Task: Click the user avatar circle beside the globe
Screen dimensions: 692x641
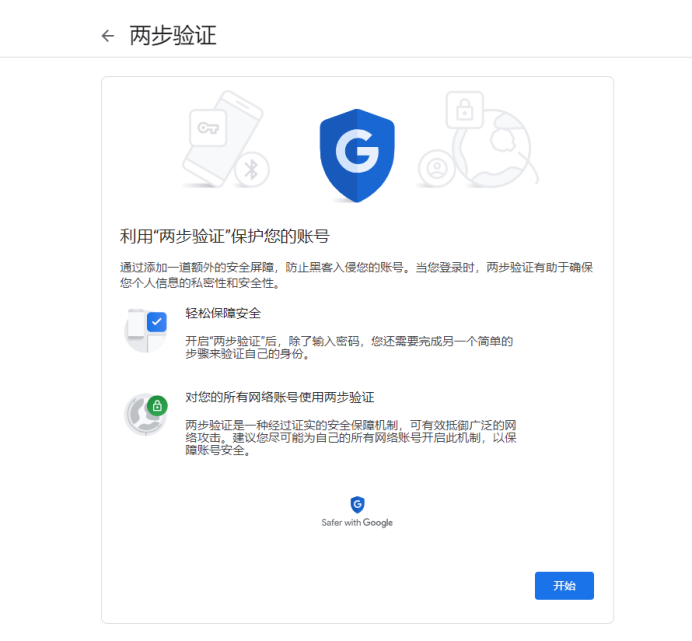Action: pos(437,168)
